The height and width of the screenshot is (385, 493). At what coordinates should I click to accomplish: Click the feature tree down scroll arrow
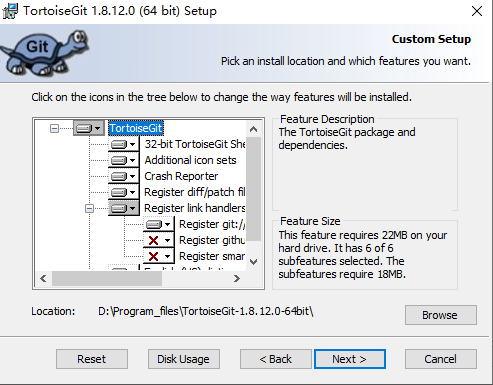tap(253, 262)
